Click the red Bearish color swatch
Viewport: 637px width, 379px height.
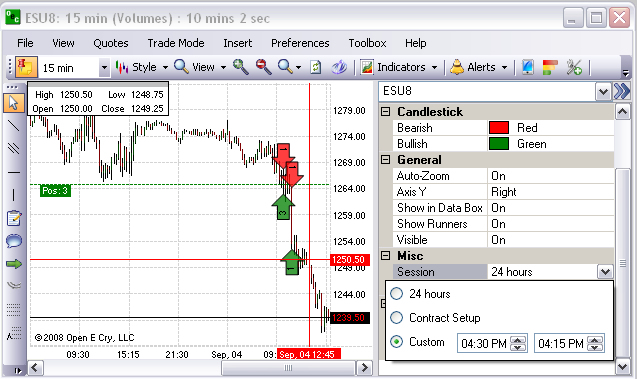point(499,128)
